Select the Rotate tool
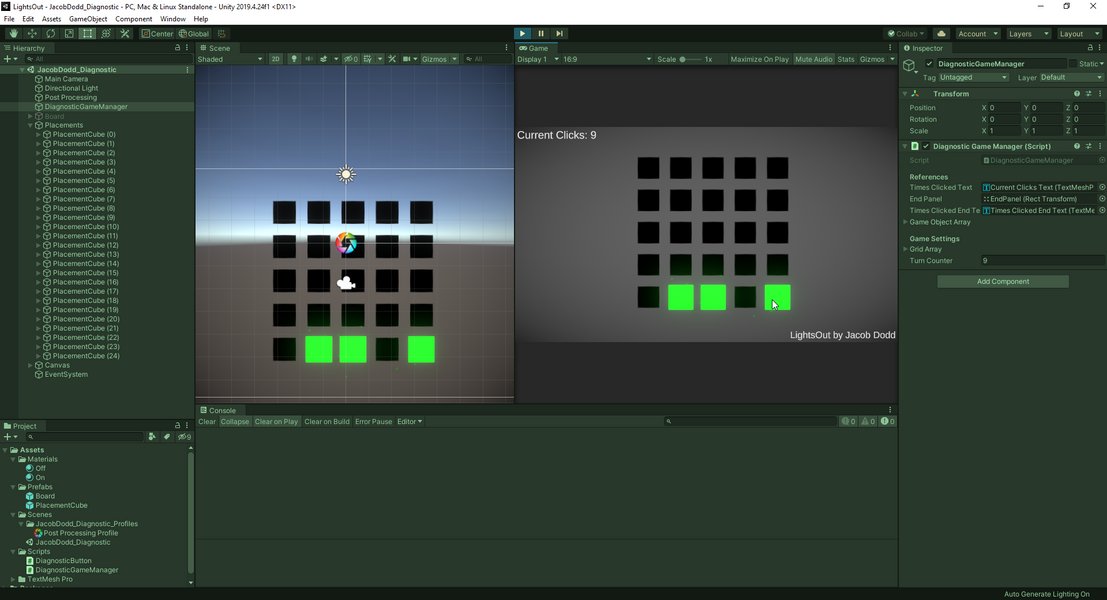 coord(50,33)
